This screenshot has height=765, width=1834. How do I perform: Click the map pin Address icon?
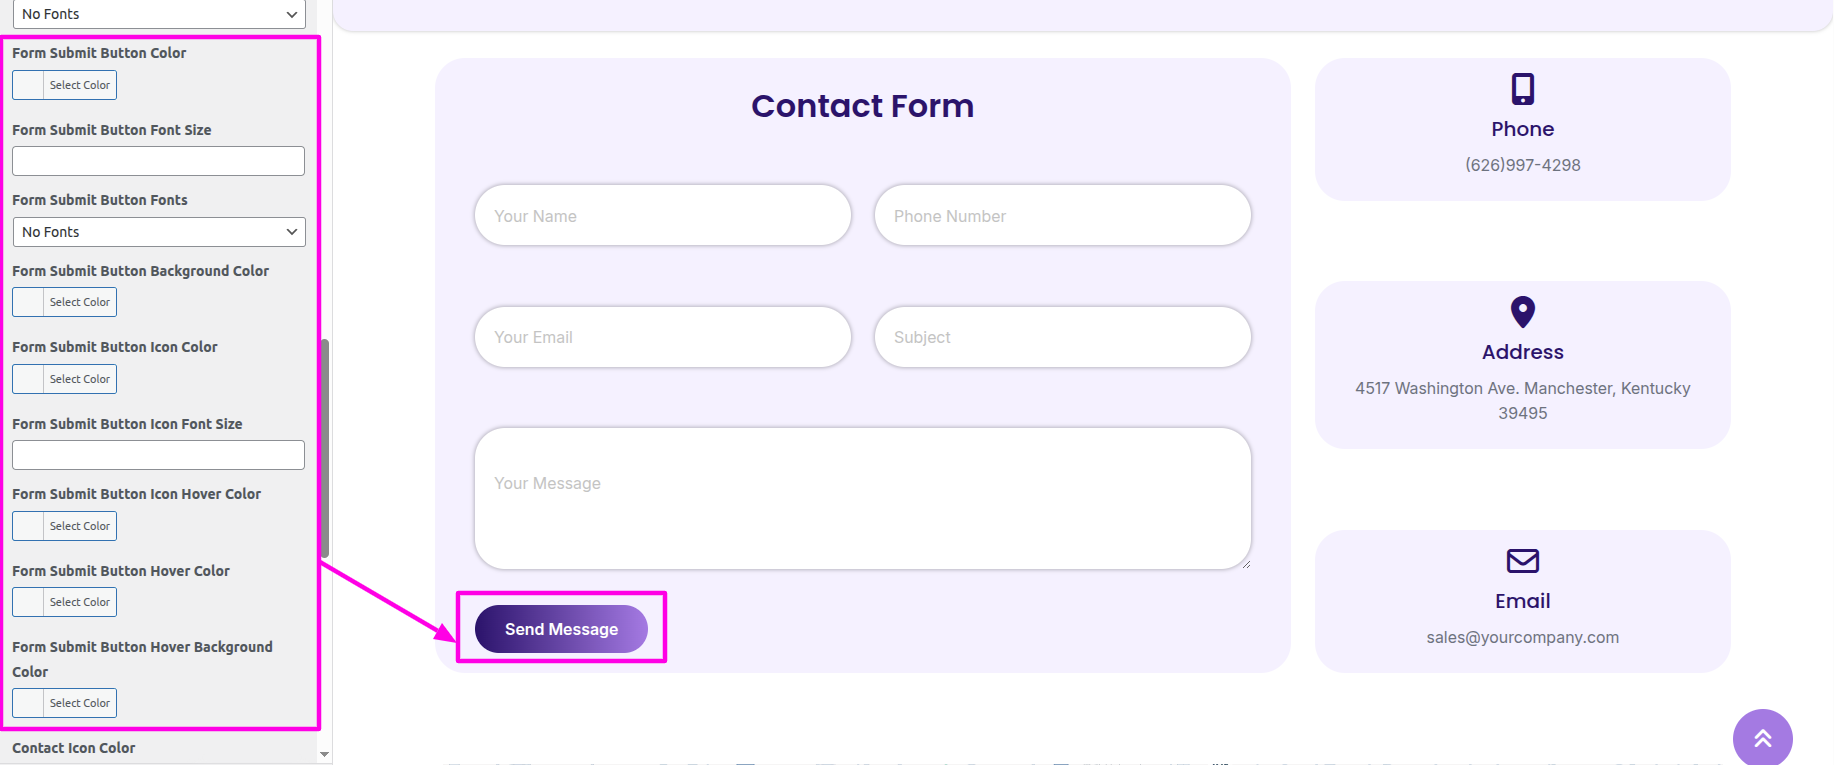pyautogui.click(x=1522, y=312)
